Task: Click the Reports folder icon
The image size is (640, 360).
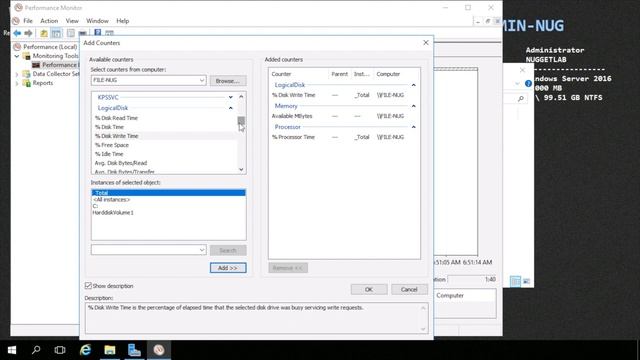Action: point(27,83)
